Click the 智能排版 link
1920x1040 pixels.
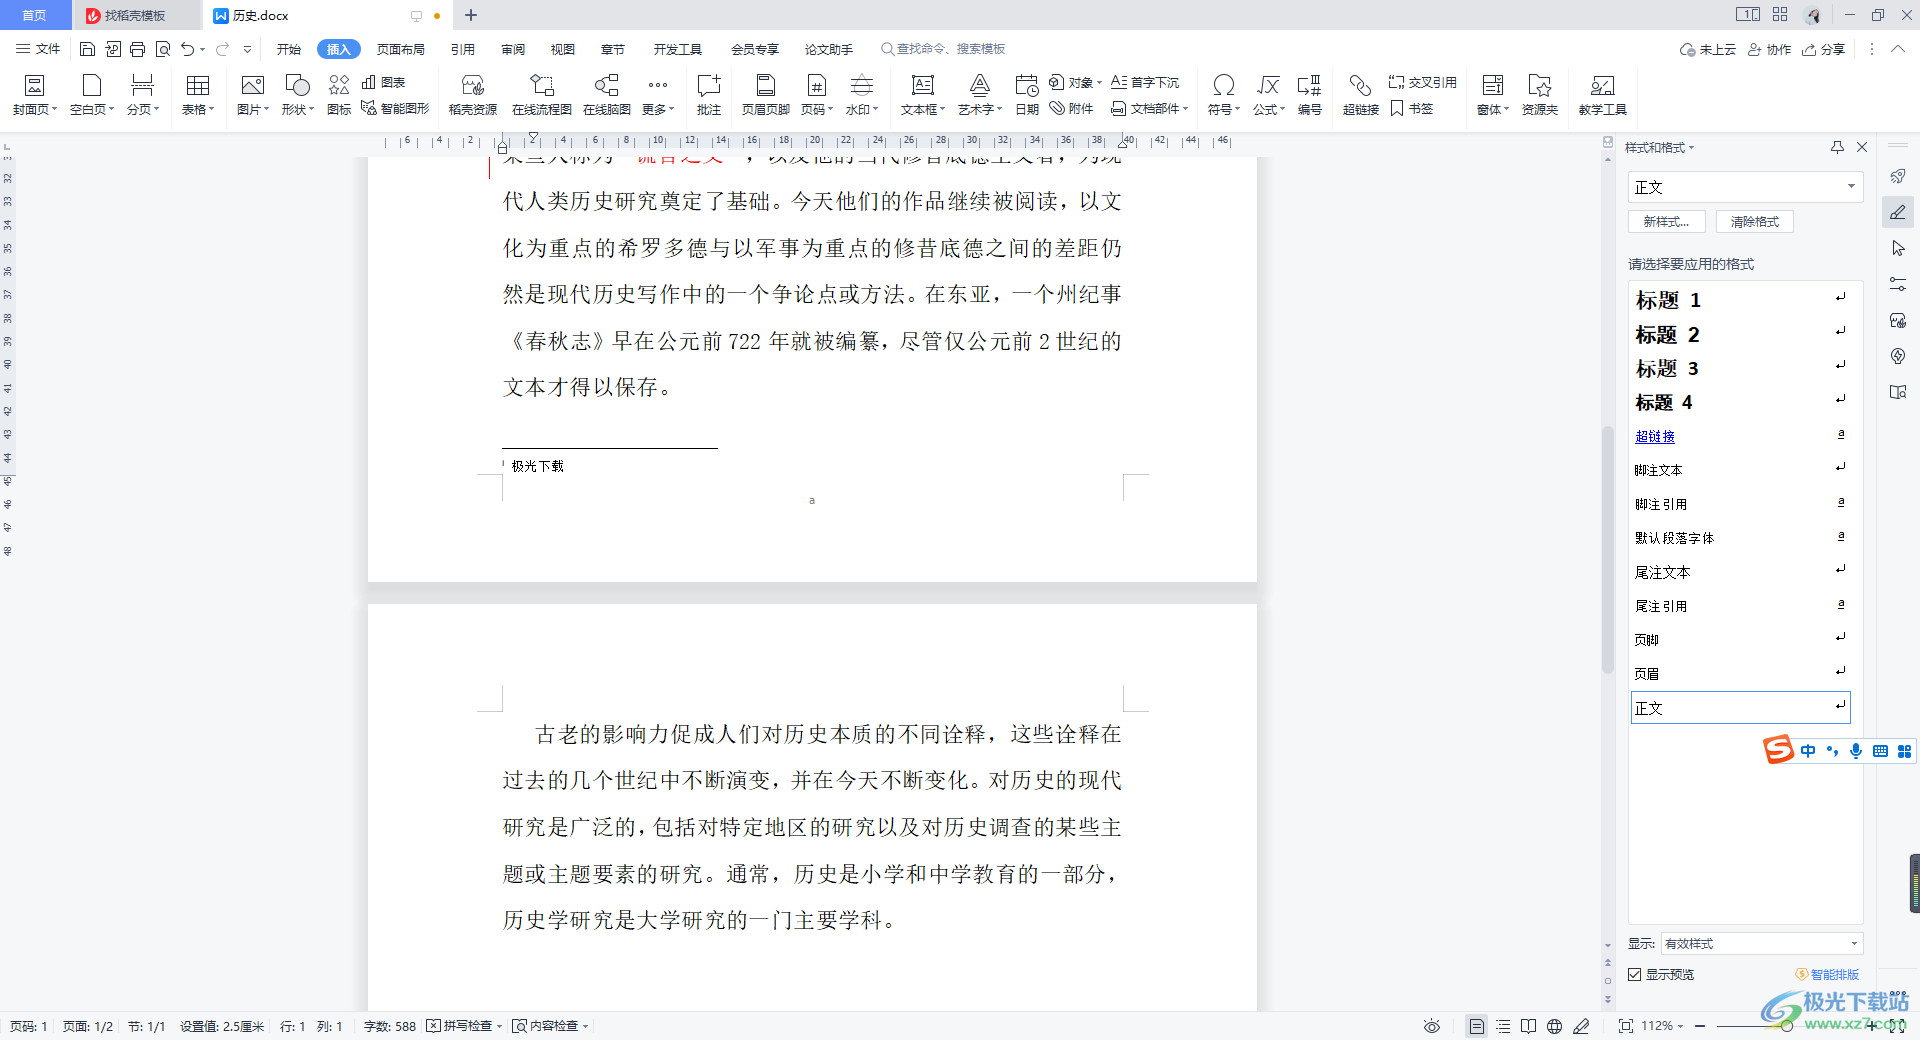[1828, 974]
